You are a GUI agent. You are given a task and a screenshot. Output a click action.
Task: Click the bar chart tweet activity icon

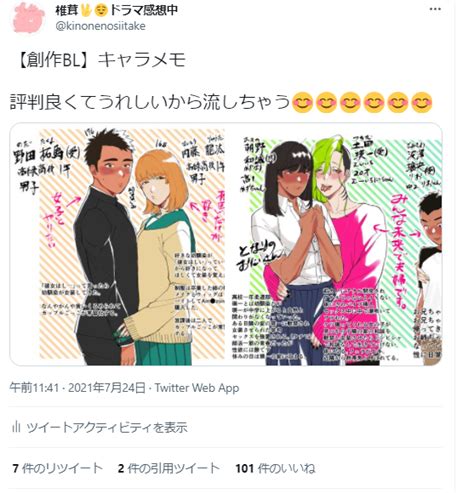16,427
